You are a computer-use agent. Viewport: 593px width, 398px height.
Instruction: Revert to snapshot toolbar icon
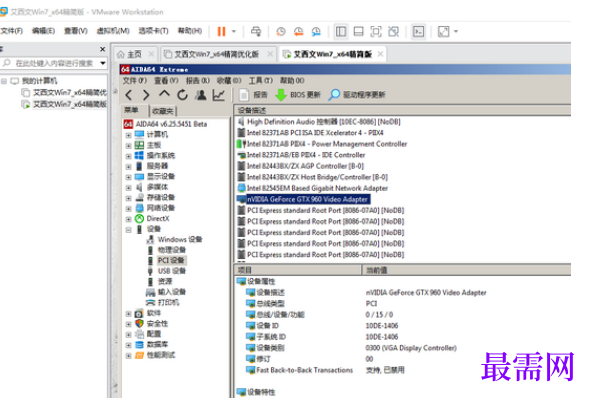click(x=298, y=31)
